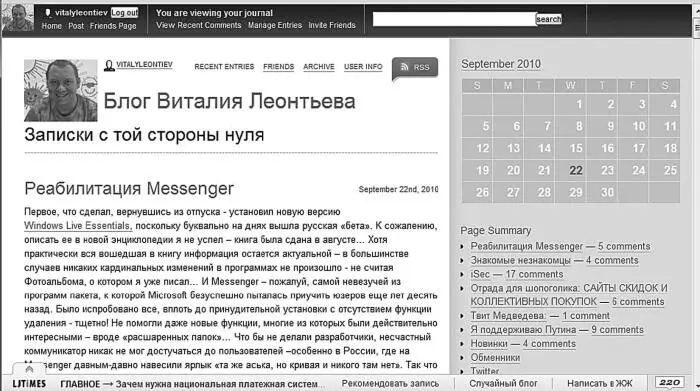This screenshot has width=700, height=391.
Task: Click into the search input field
Action: (x=454, y=19)
